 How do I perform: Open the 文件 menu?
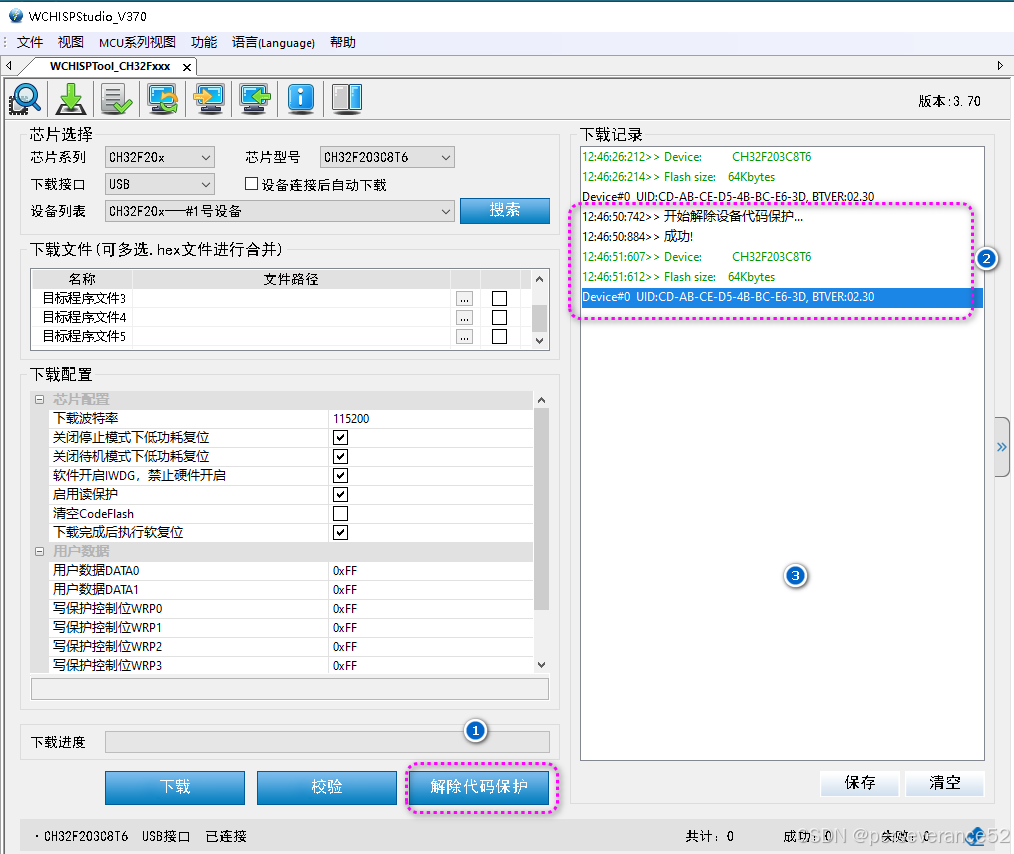click(30, 42)
